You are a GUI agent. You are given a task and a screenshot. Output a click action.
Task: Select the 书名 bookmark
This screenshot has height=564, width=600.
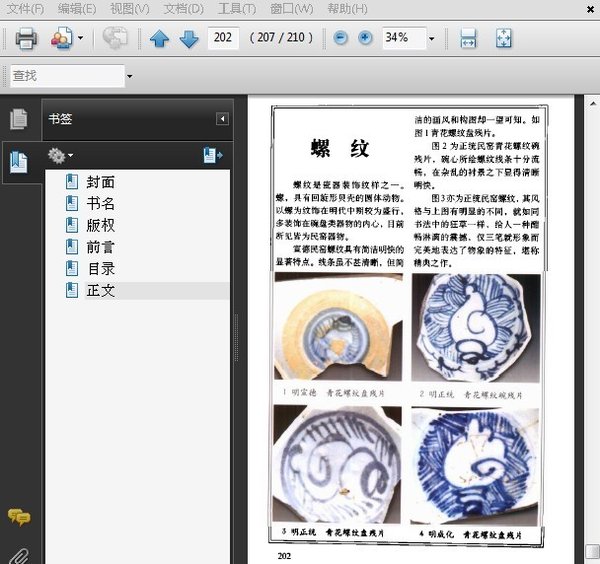(x=100, y=204)
